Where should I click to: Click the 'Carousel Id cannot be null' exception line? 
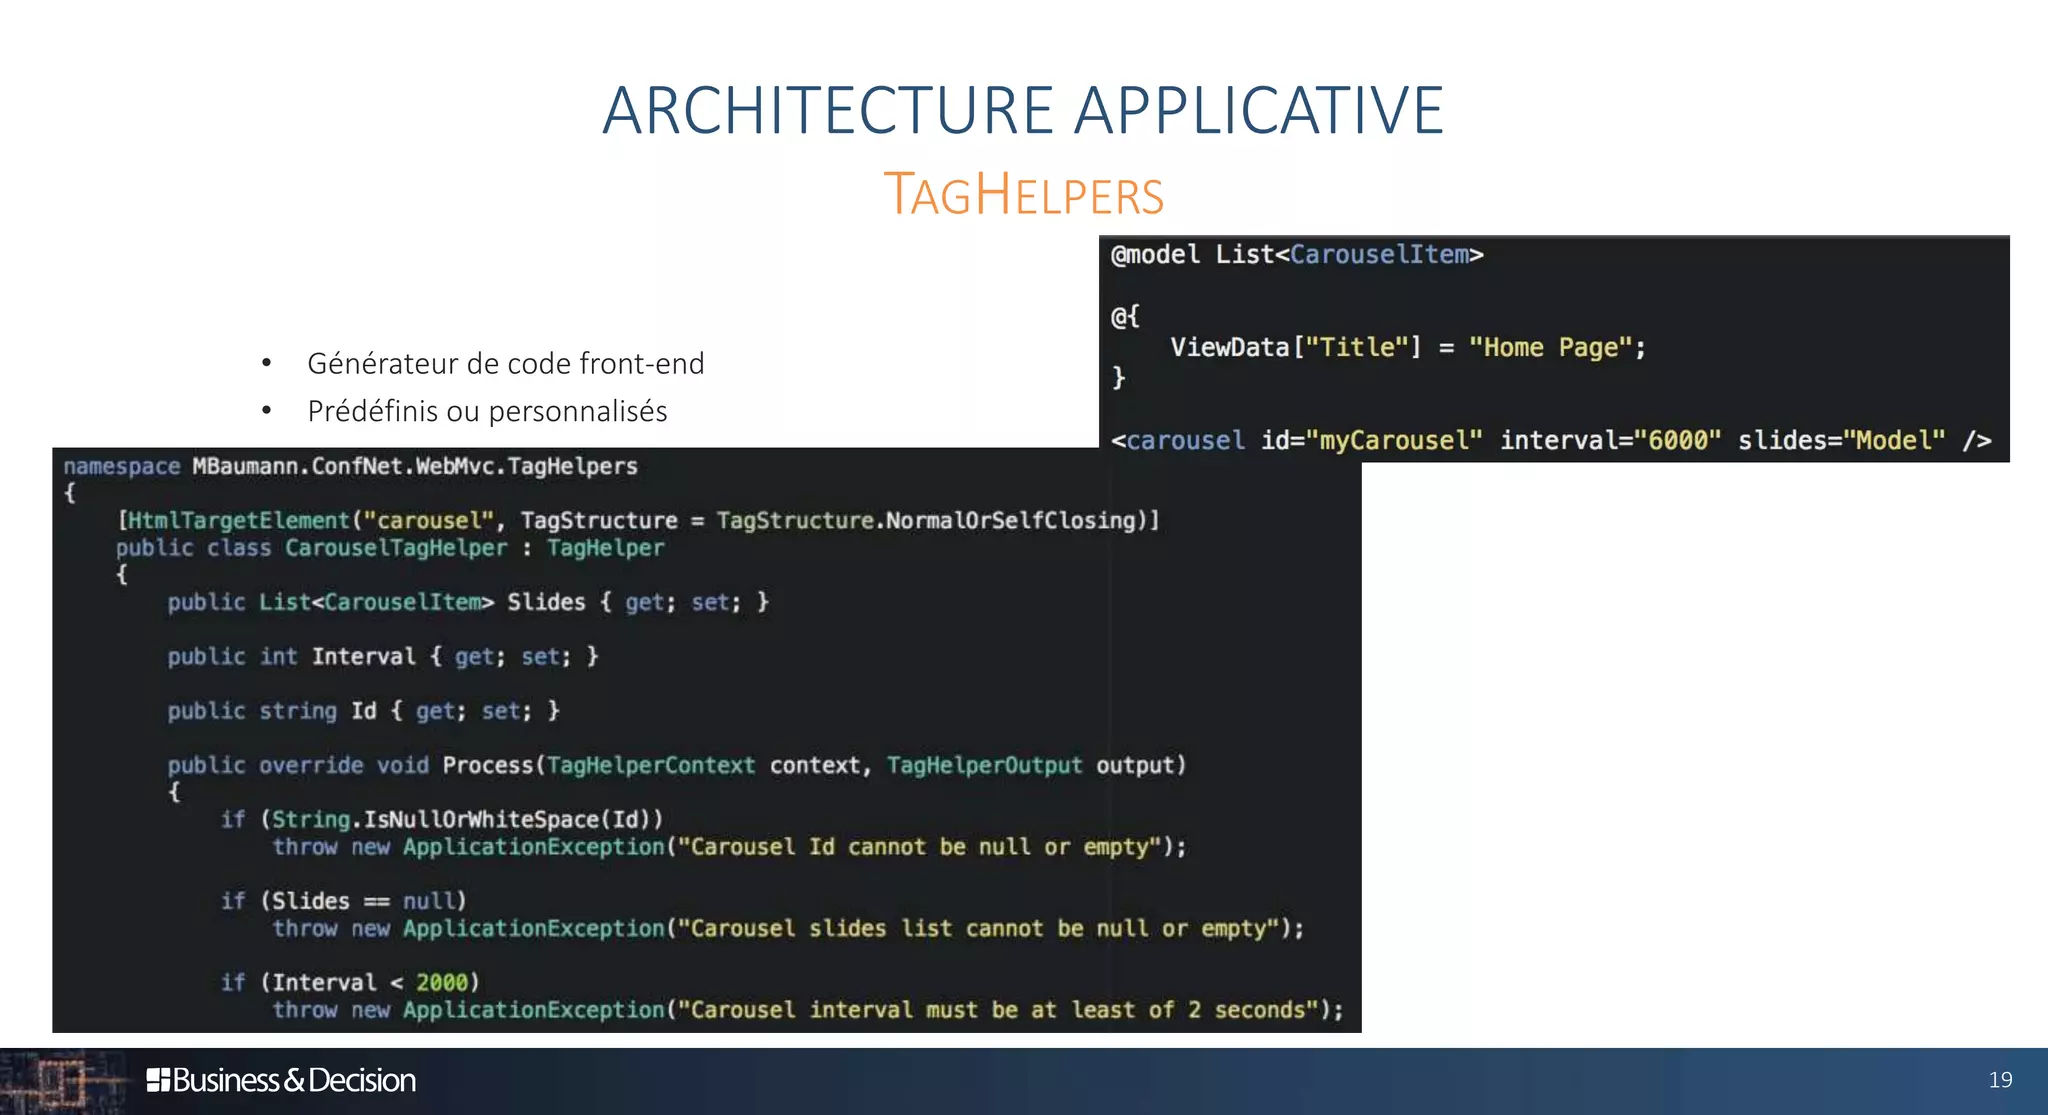[729, 847]
